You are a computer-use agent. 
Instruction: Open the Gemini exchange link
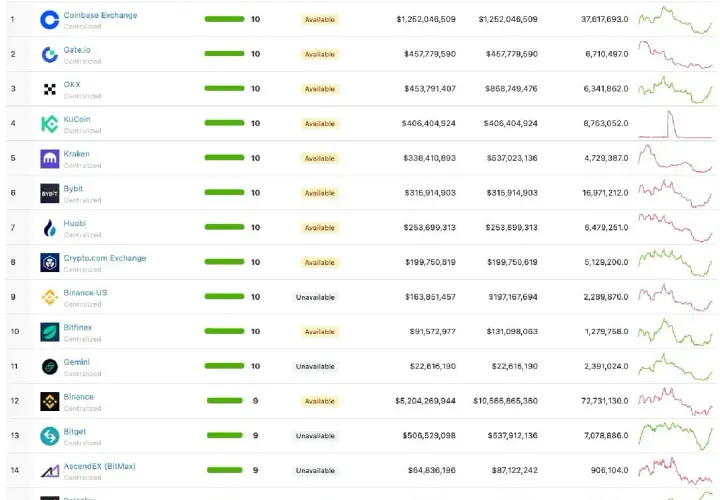[77, 362]
